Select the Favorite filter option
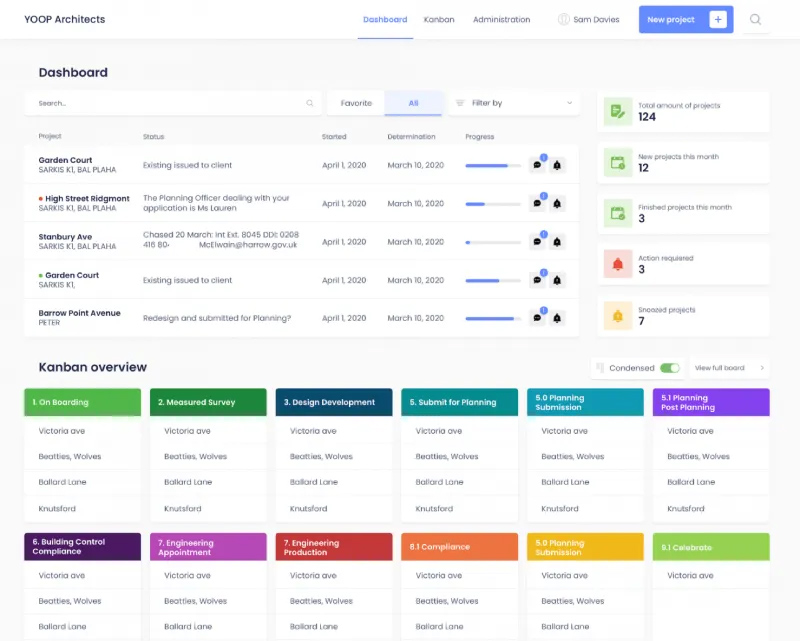The width and height of the screenshot is (800, 641). (x=356, y=103)
